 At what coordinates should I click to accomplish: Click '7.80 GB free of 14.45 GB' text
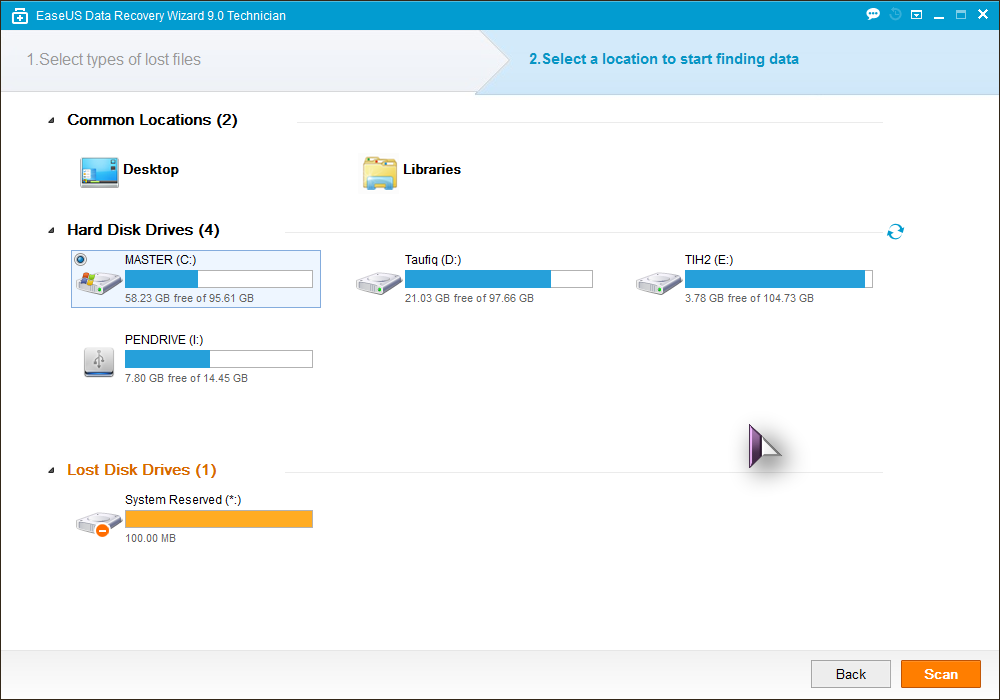click(x=186, y=378)
